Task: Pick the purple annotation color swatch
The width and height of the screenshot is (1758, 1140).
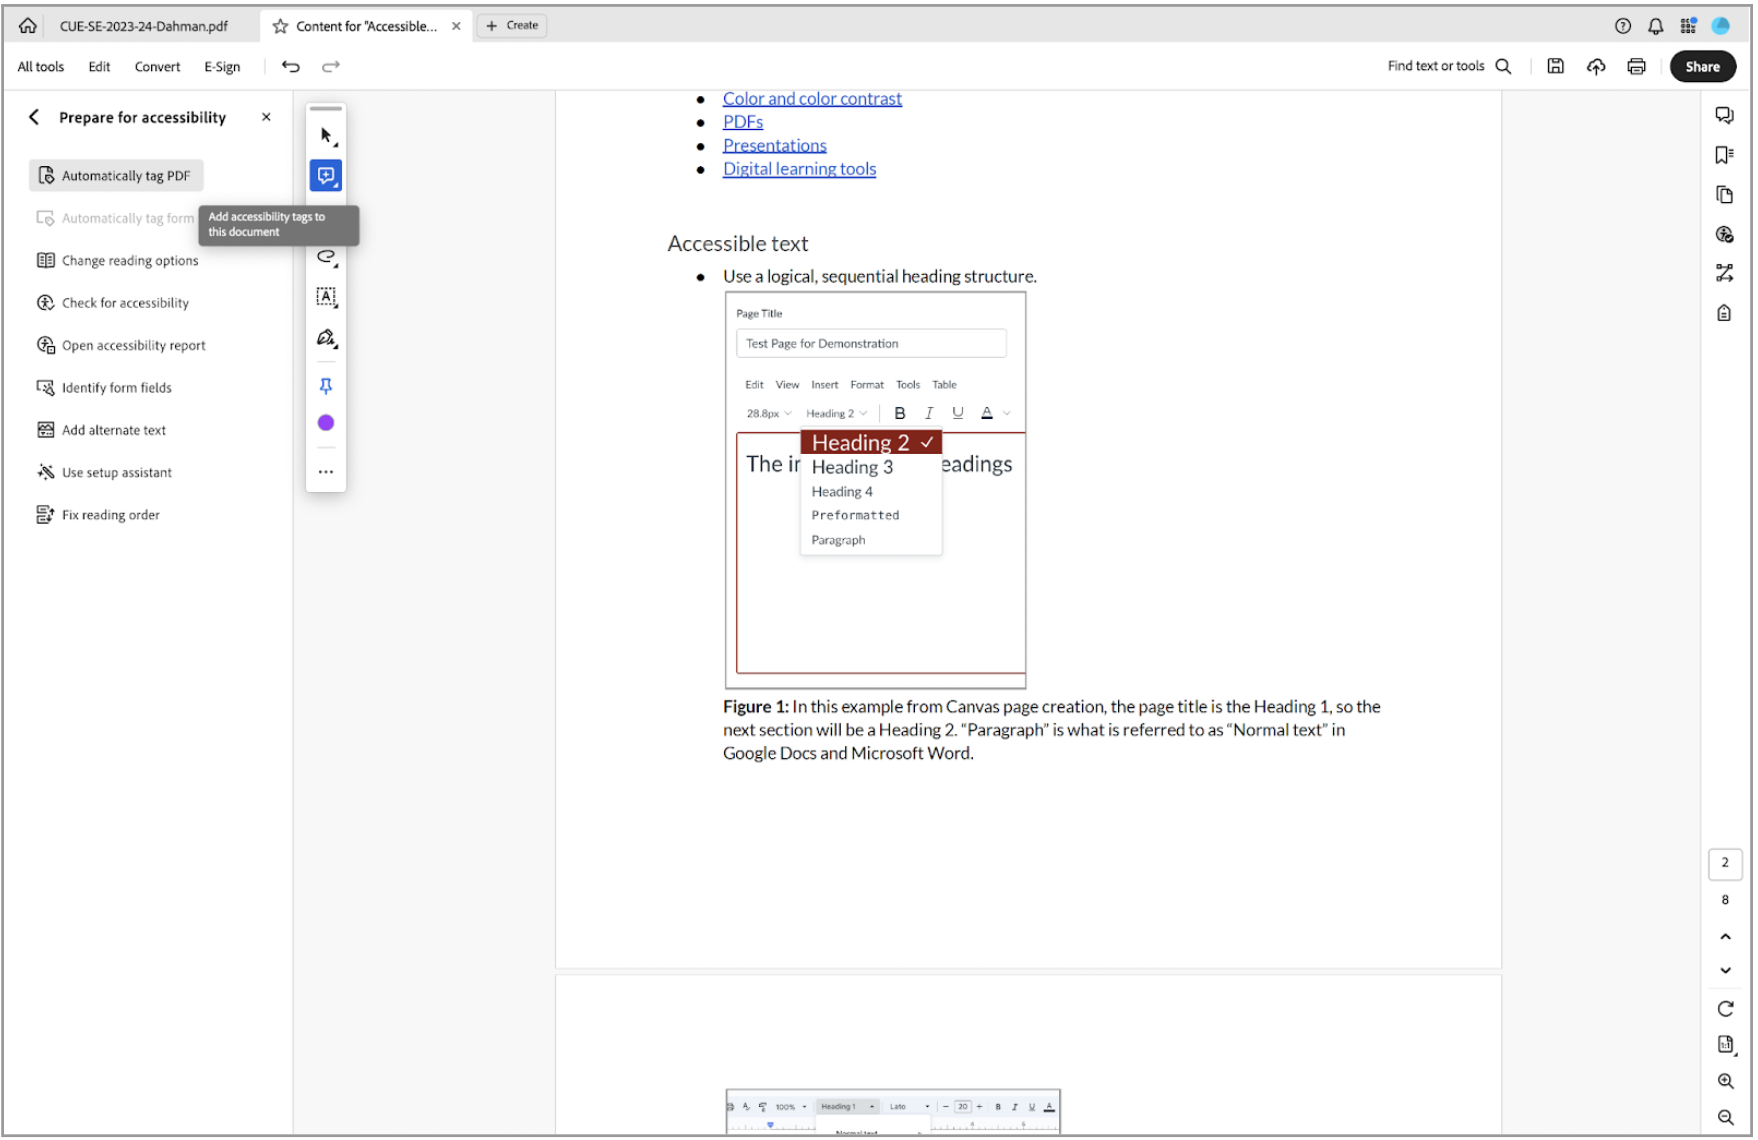Action: pyautogui.click(x=326, y=422)
